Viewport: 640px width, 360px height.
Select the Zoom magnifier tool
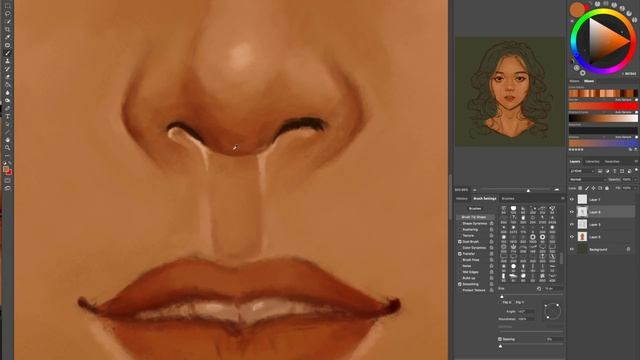[7, 148]
